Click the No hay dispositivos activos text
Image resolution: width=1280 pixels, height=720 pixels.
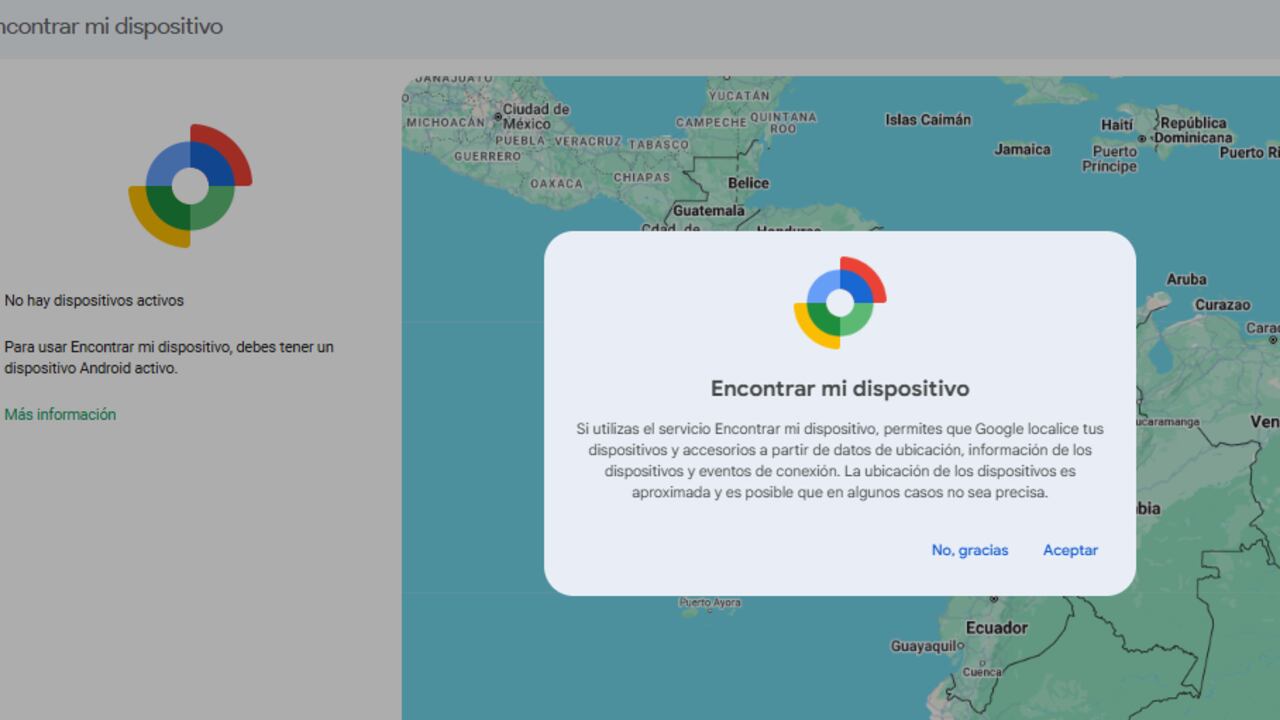(x=93, y=300)
